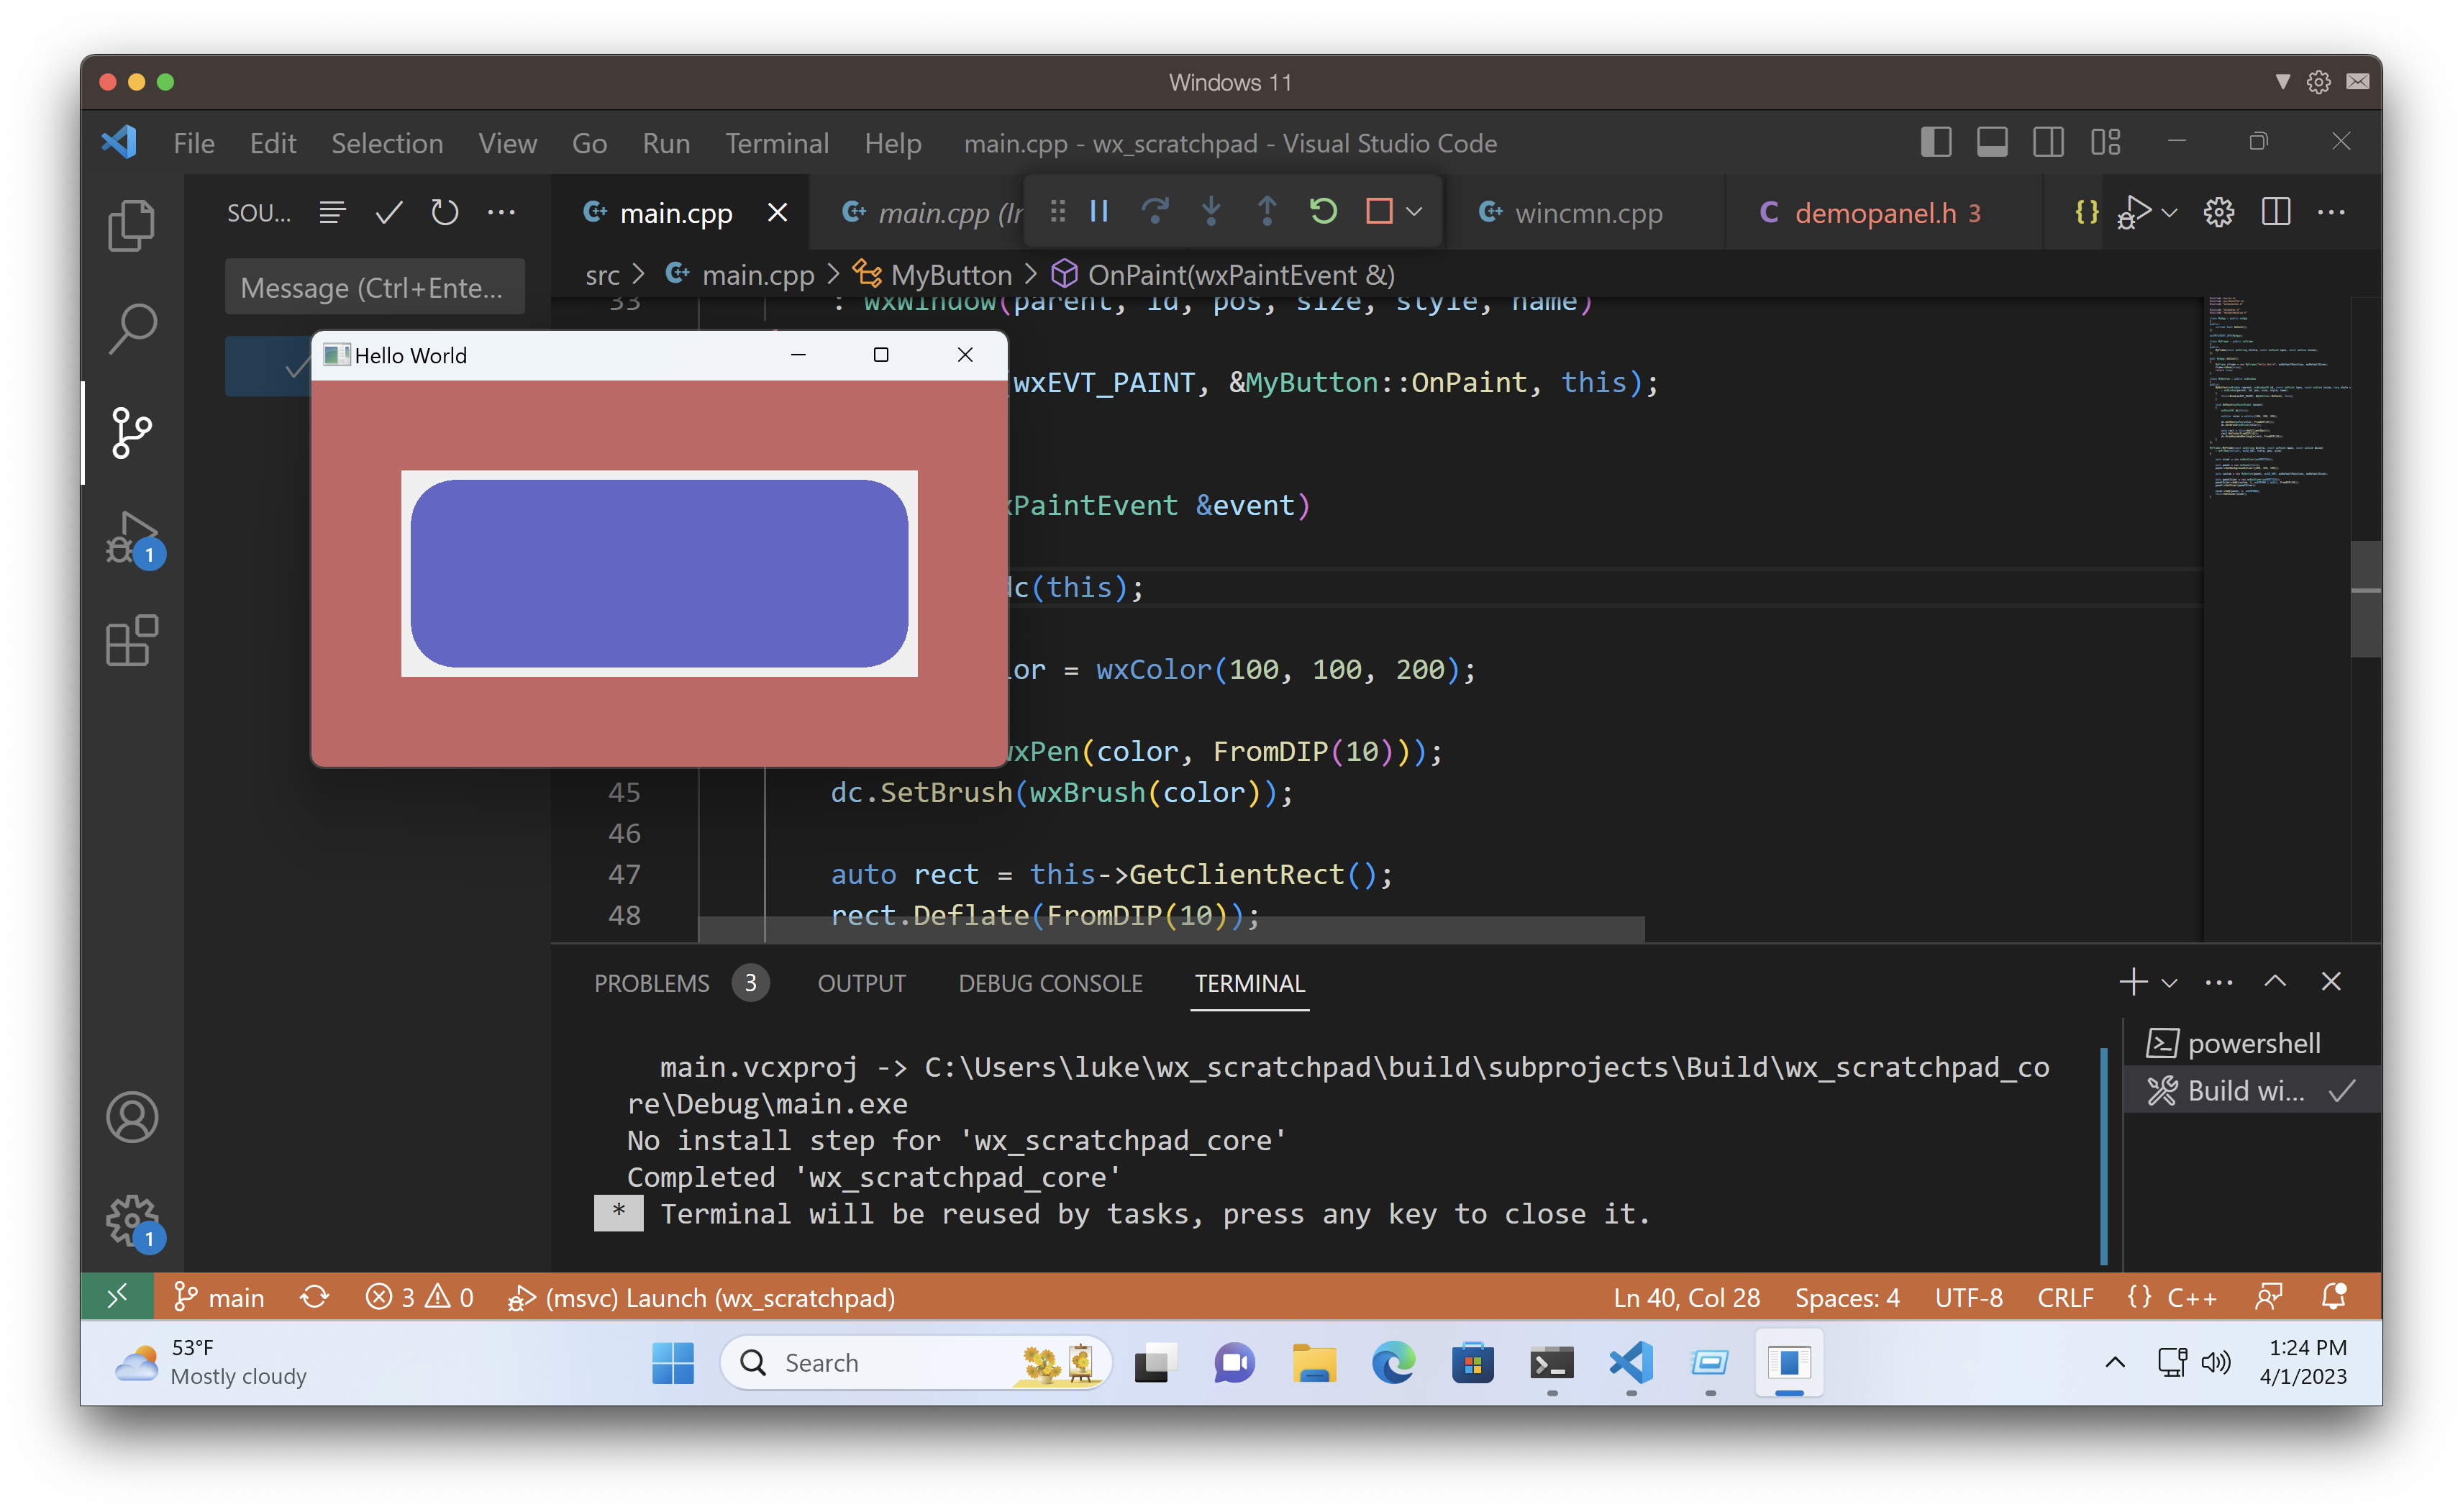Open the stop button's dropdown chevron
The width and height of the screenshot is (2463, 1512).
[x=1414, y=211]
